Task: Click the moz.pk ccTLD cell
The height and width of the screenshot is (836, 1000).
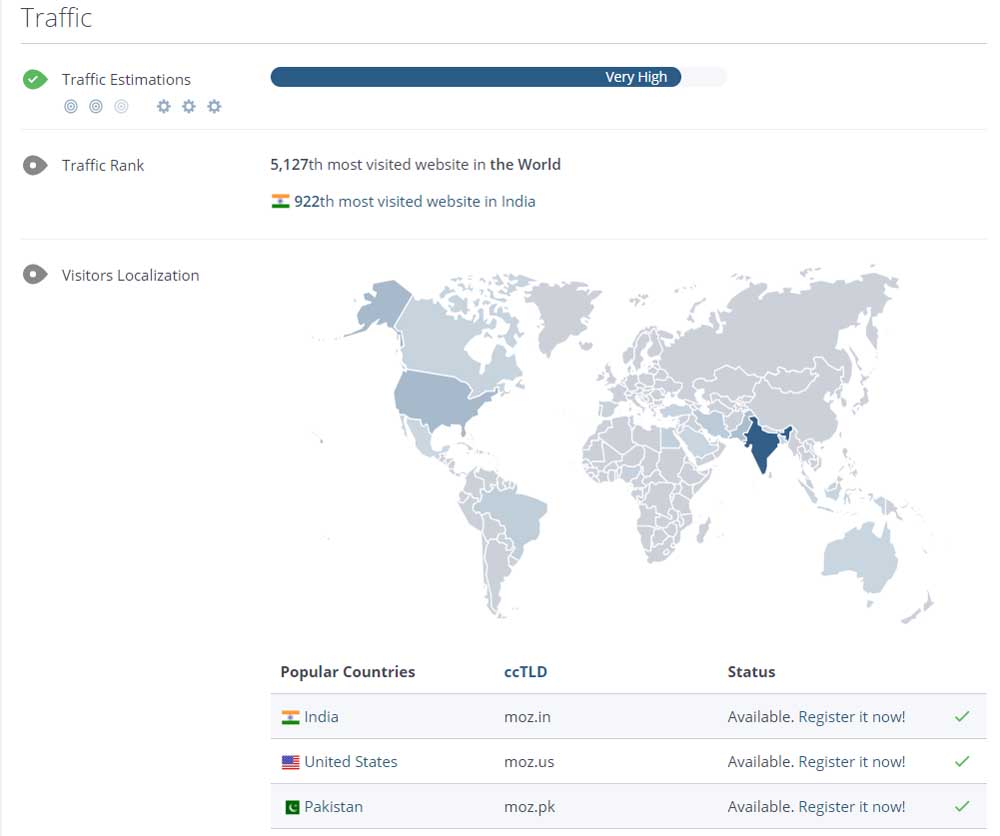Action: [529, 807]
